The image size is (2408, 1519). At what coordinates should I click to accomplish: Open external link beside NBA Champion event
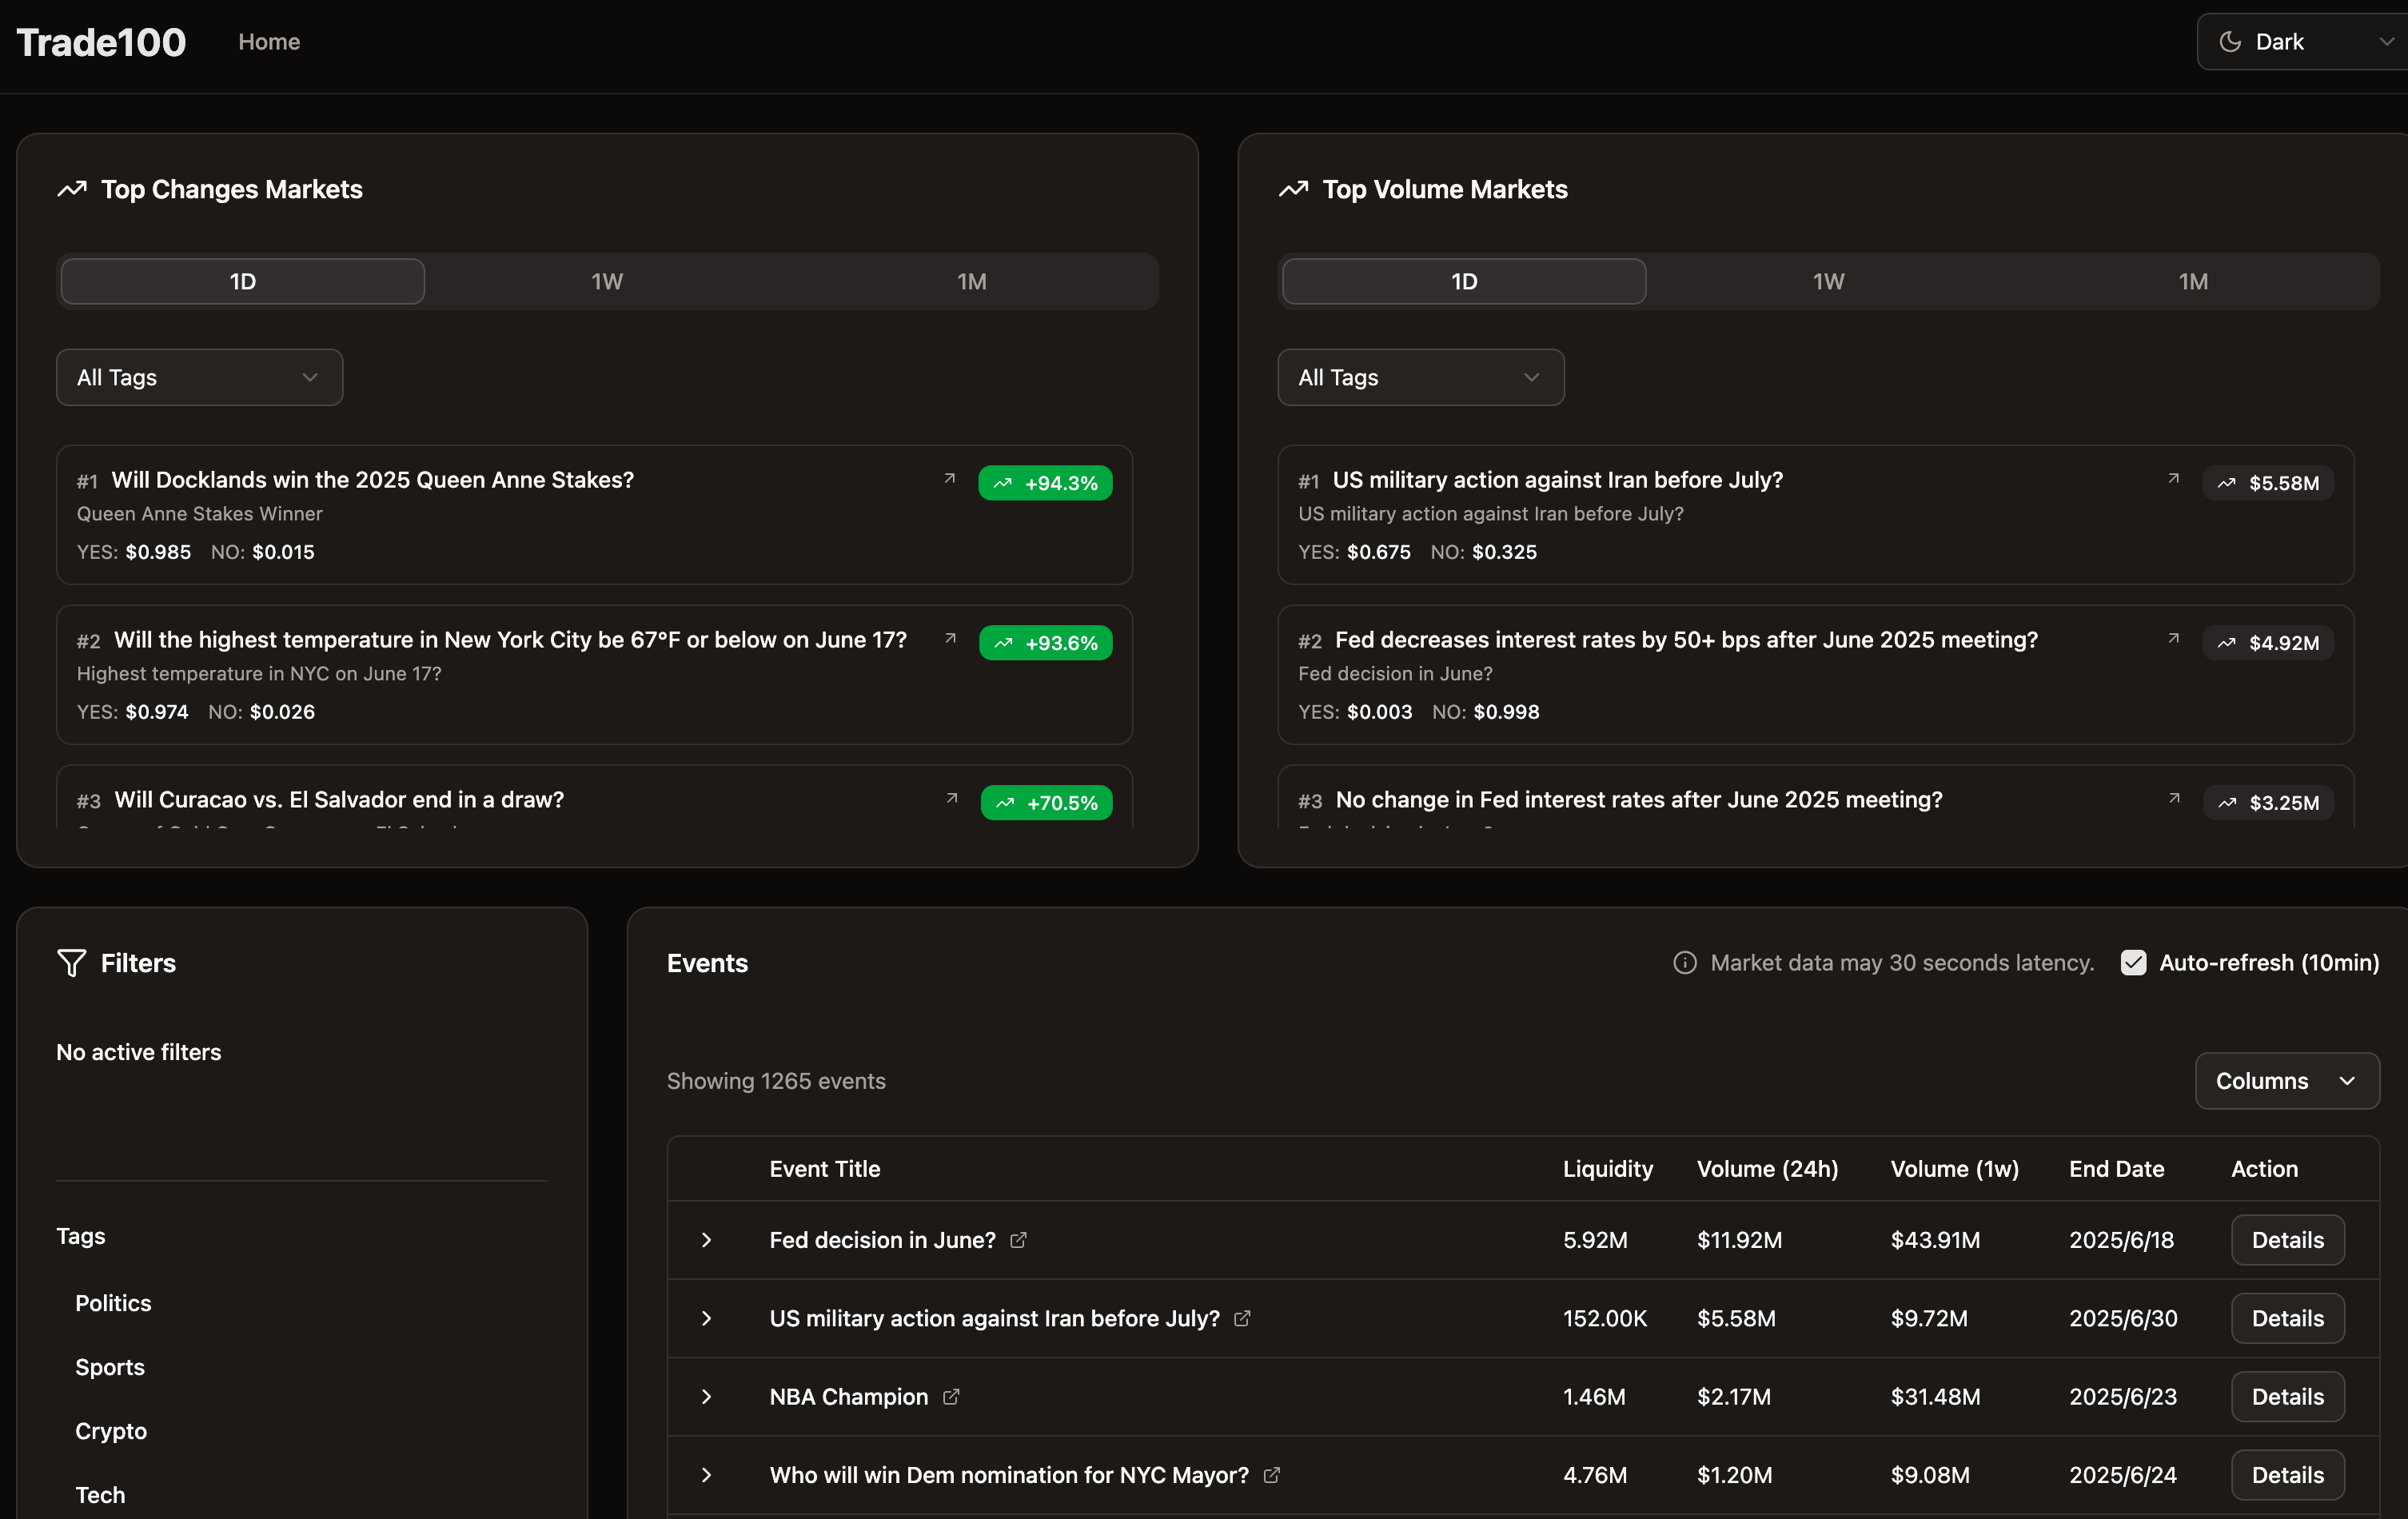point(950,1397)
